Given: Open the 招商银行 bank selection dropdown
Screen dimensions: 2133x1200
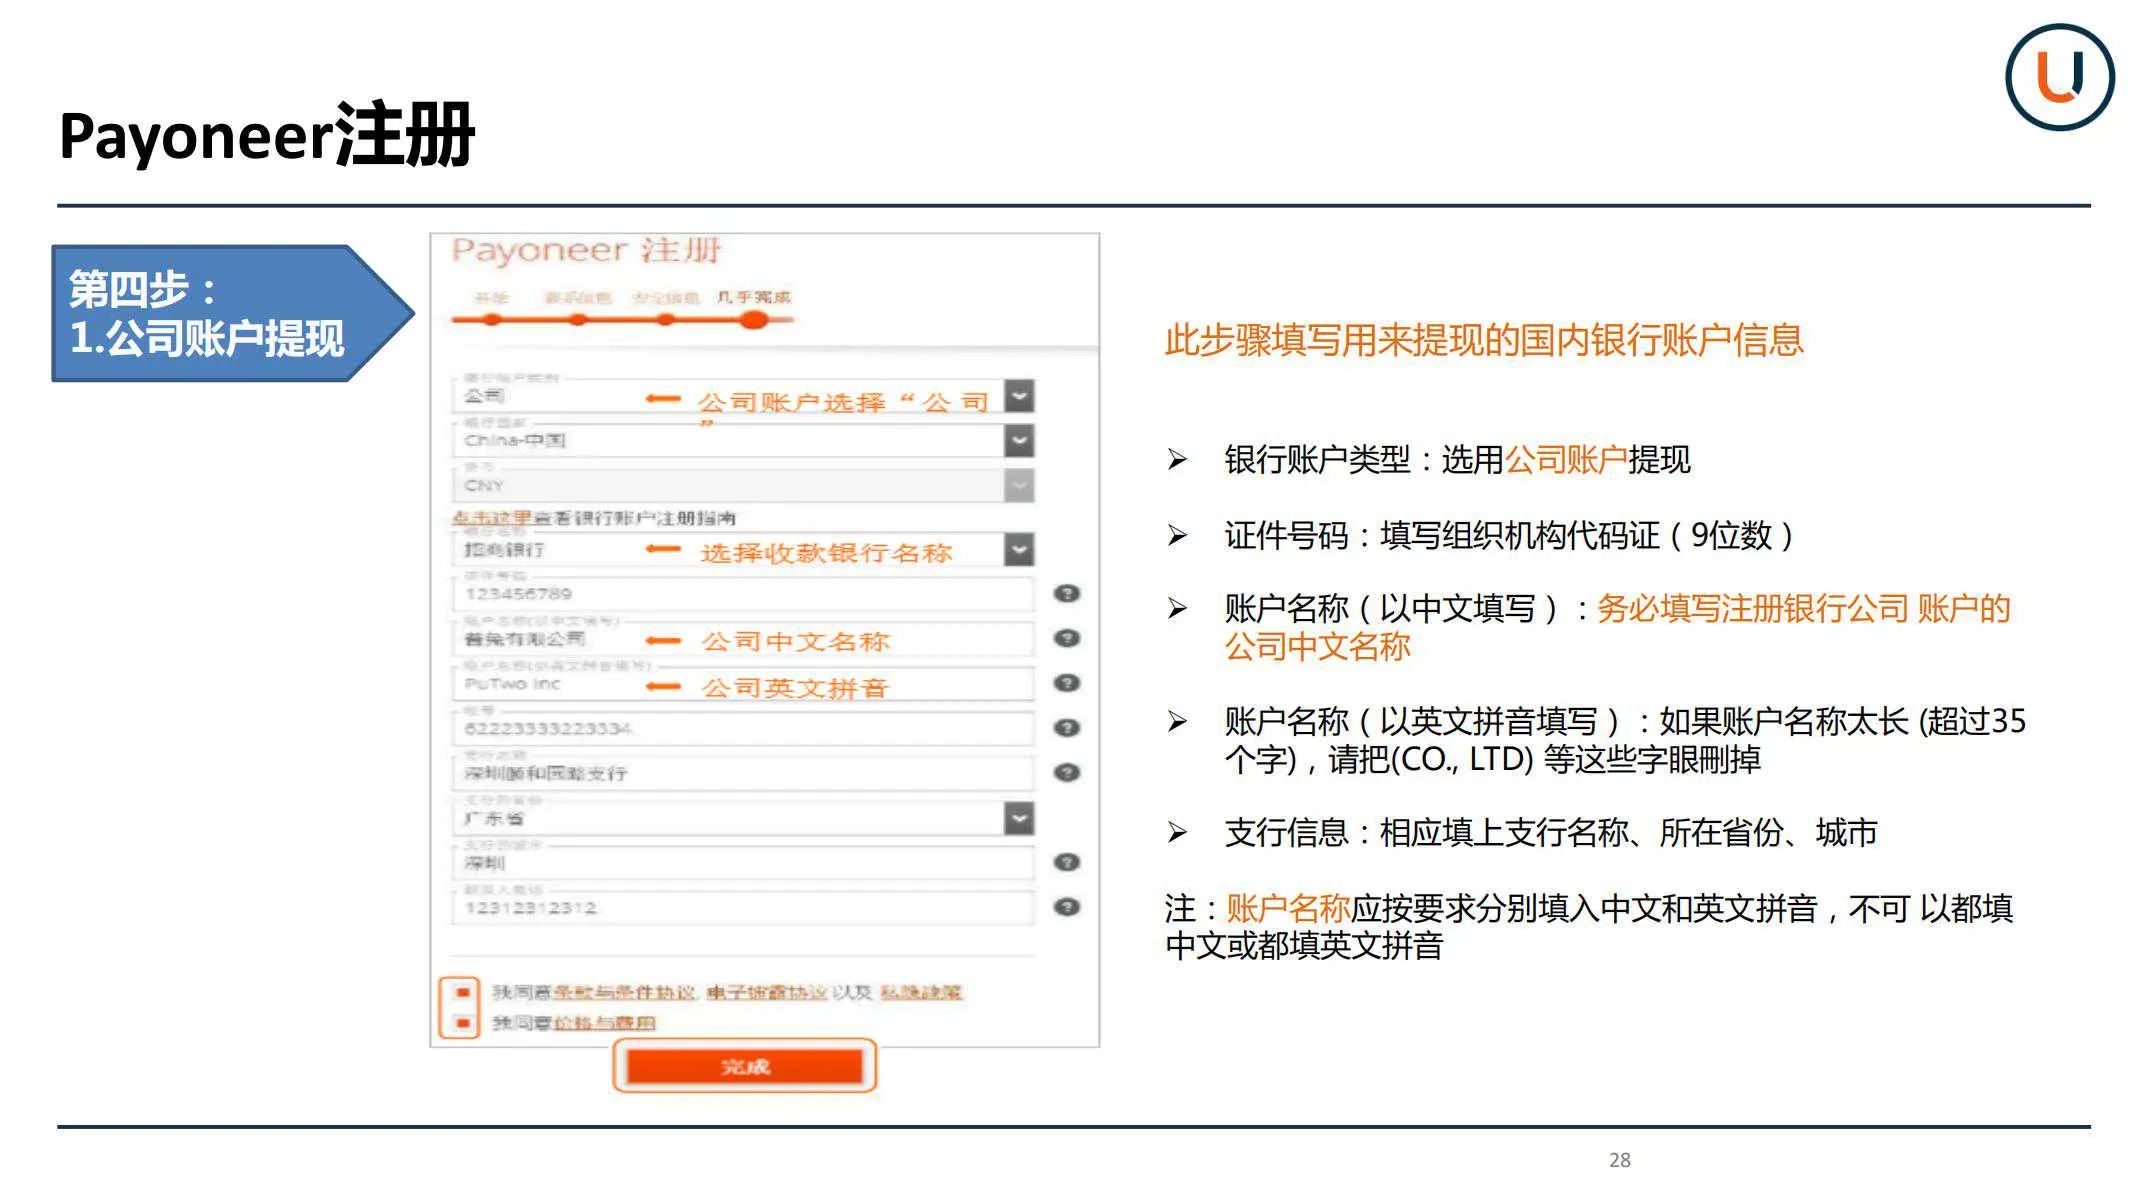Looking at the screenshot, I should [x=1018, y=550].
